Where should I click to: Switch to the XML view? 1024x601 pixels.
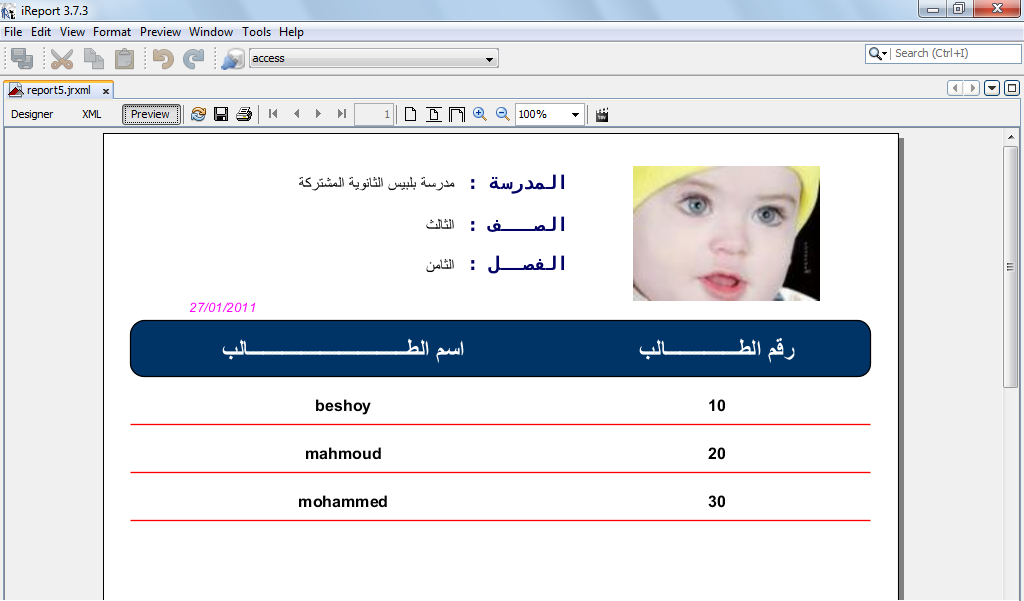click(91, 114)
